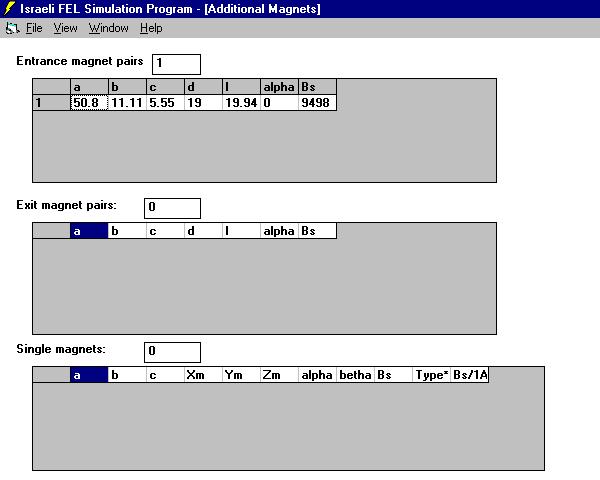Select entrance cell d value 19
The width and height of the screenshot is (600, 480).
pos(203,103)
